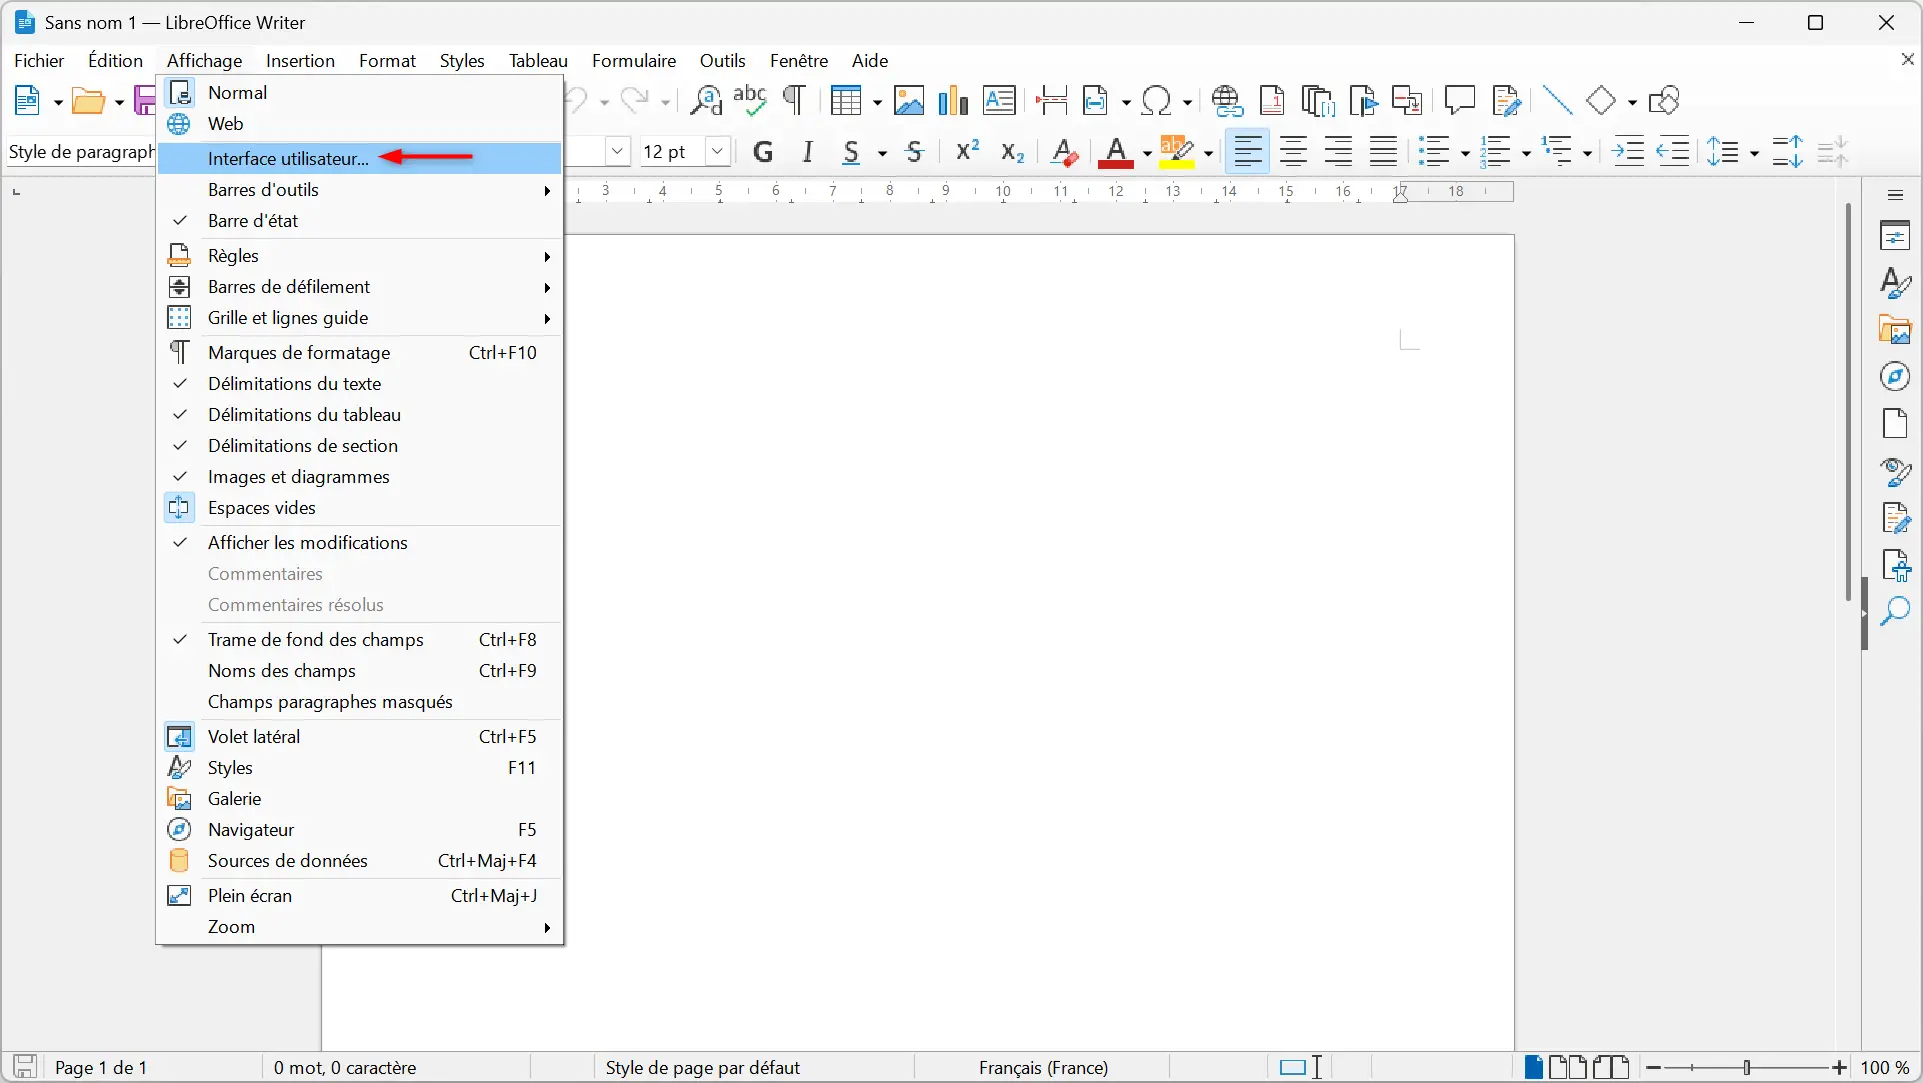Insert image from toolbar
The image size is (1923, 1083).
point(908,100)
